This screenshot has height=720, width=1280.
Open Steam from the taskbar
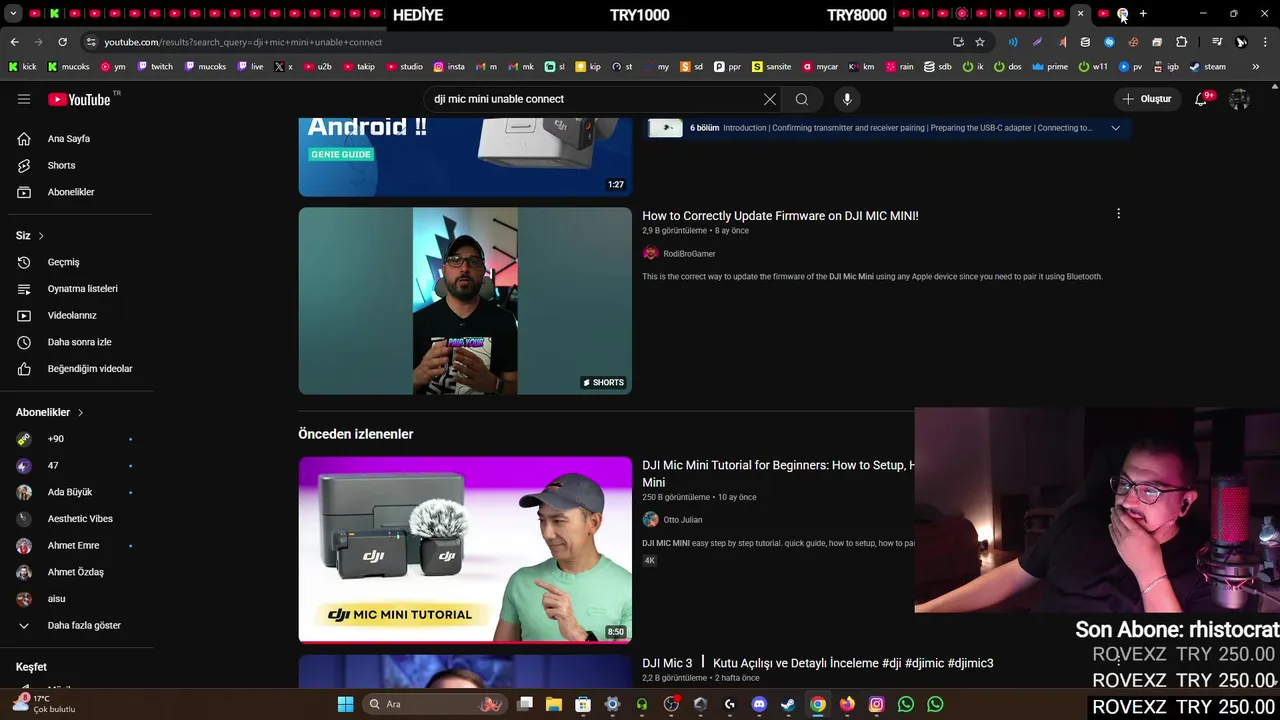click(788, 704)
